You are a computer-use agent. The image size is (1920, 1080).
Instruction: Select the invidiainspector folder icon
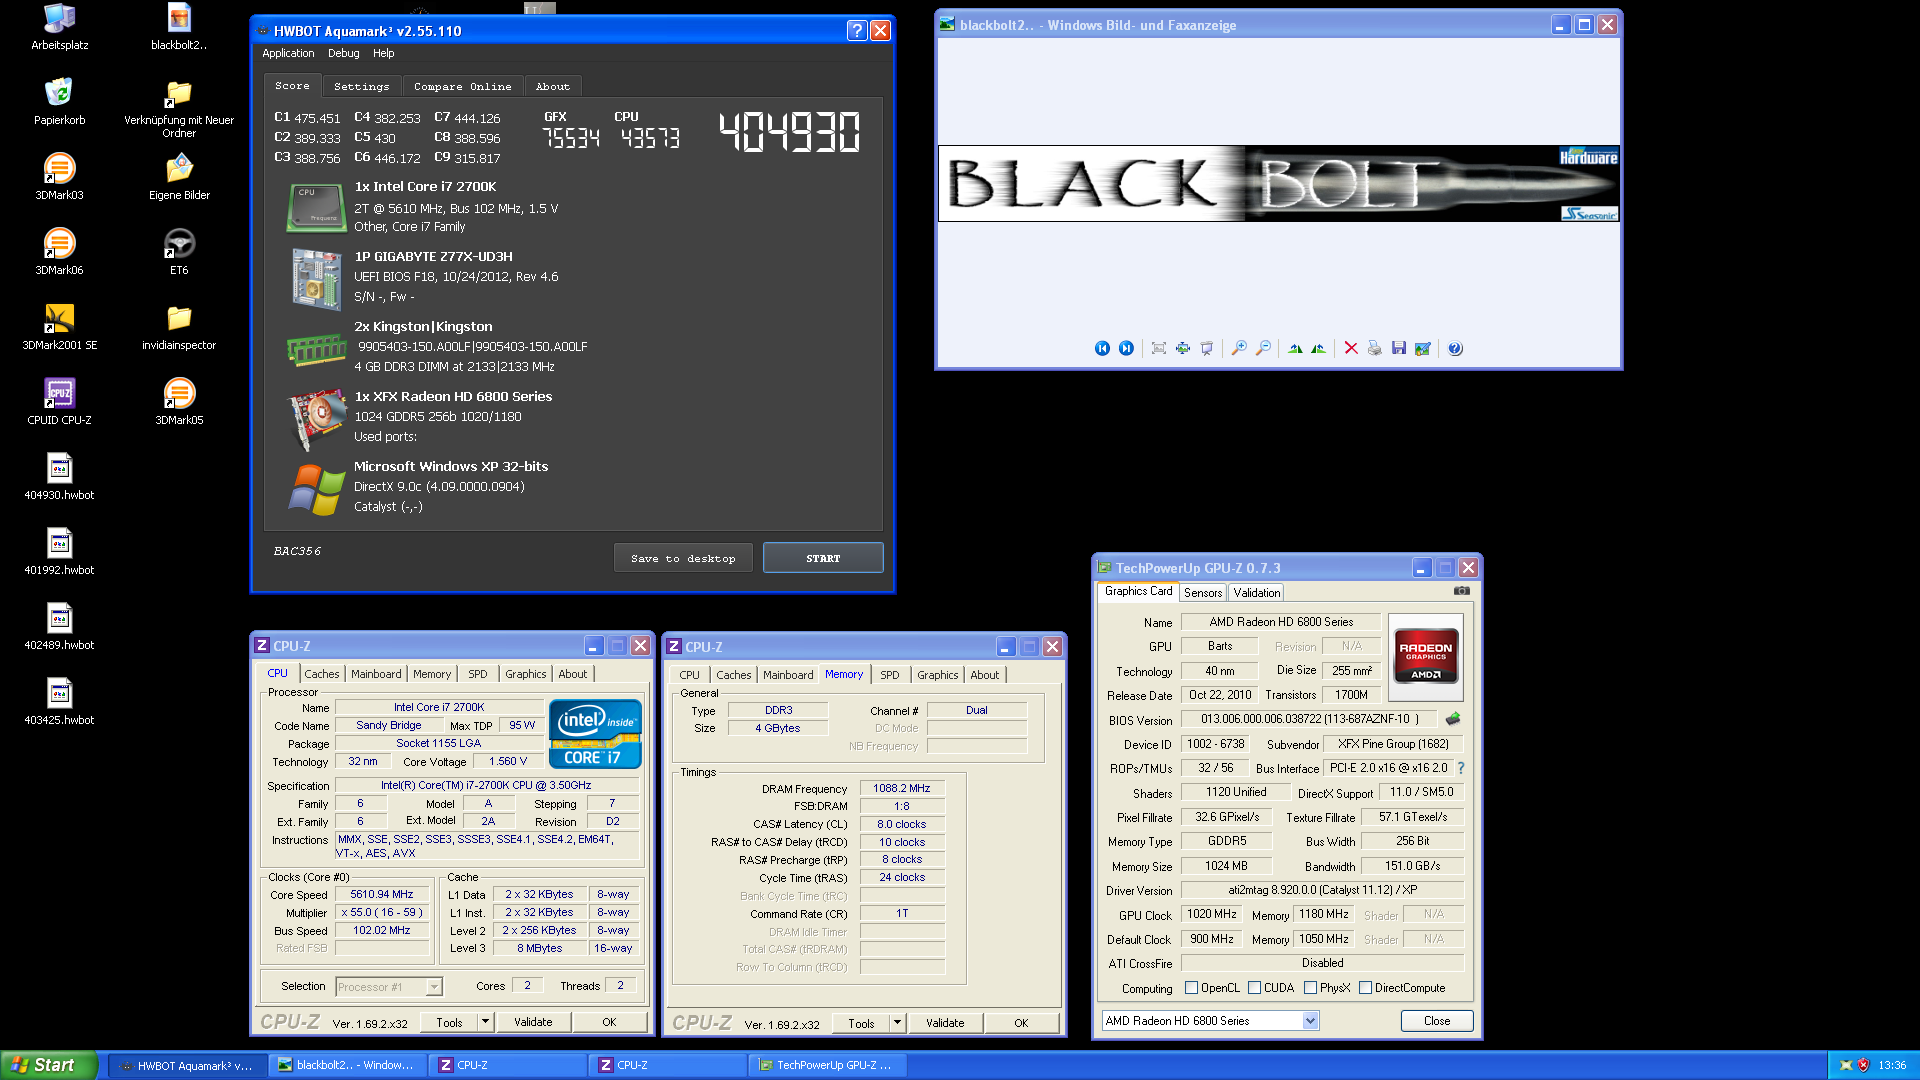pos(179,326)
